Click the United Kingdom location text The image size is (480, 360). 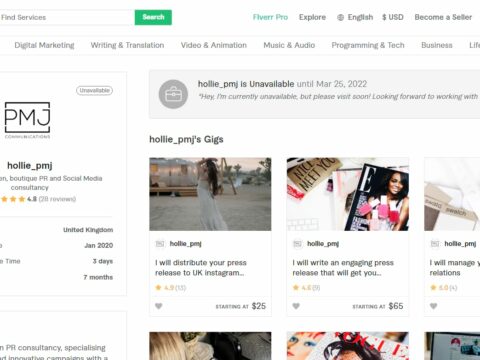(x=88, y=230)
